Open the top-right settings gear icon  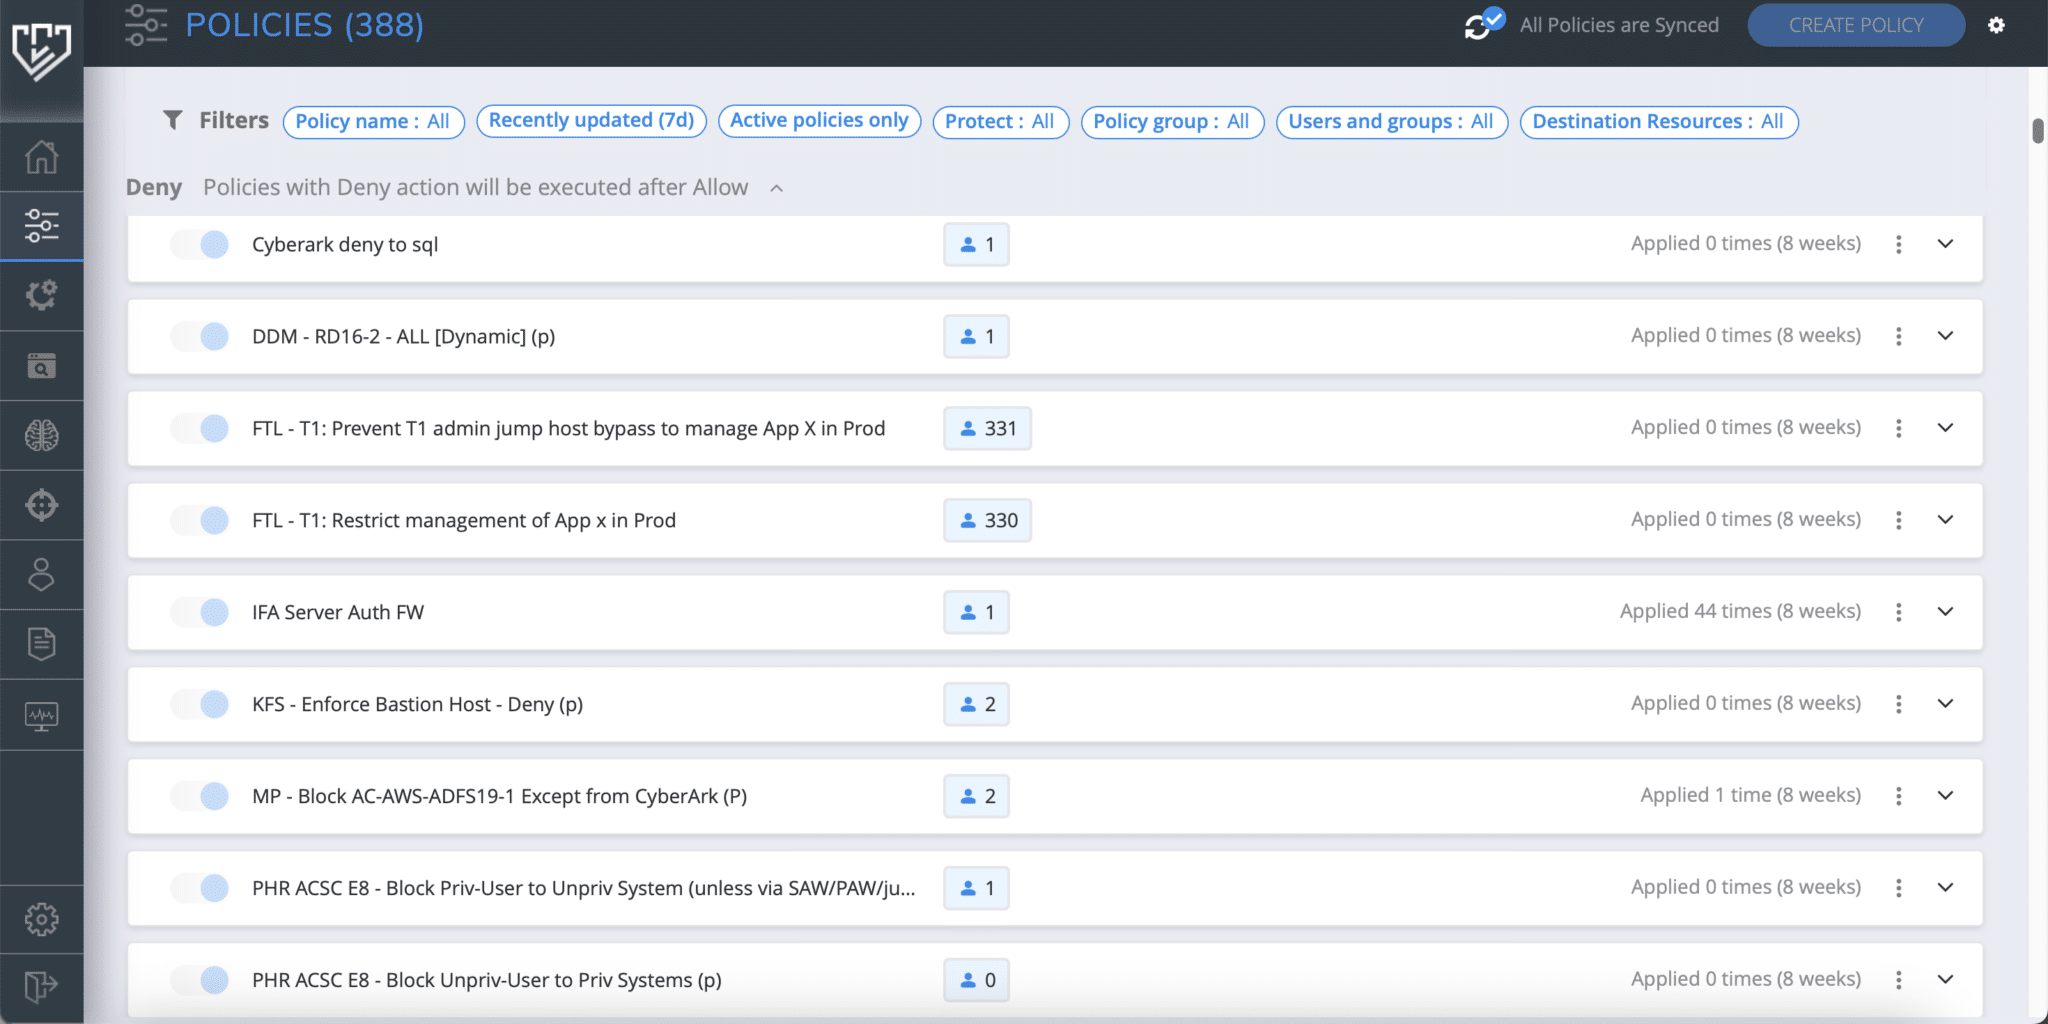tap(1996, 25)
